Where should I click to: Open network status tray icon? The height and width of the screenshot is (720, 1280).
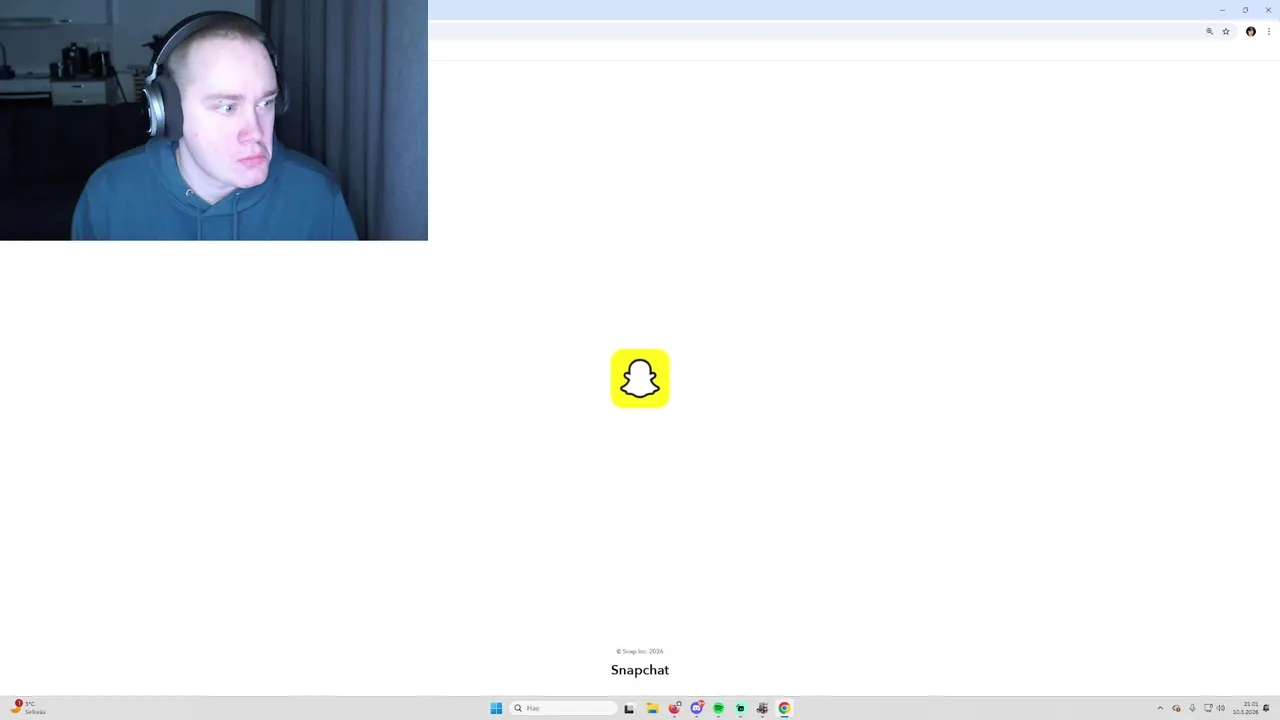coord(1208,708)
